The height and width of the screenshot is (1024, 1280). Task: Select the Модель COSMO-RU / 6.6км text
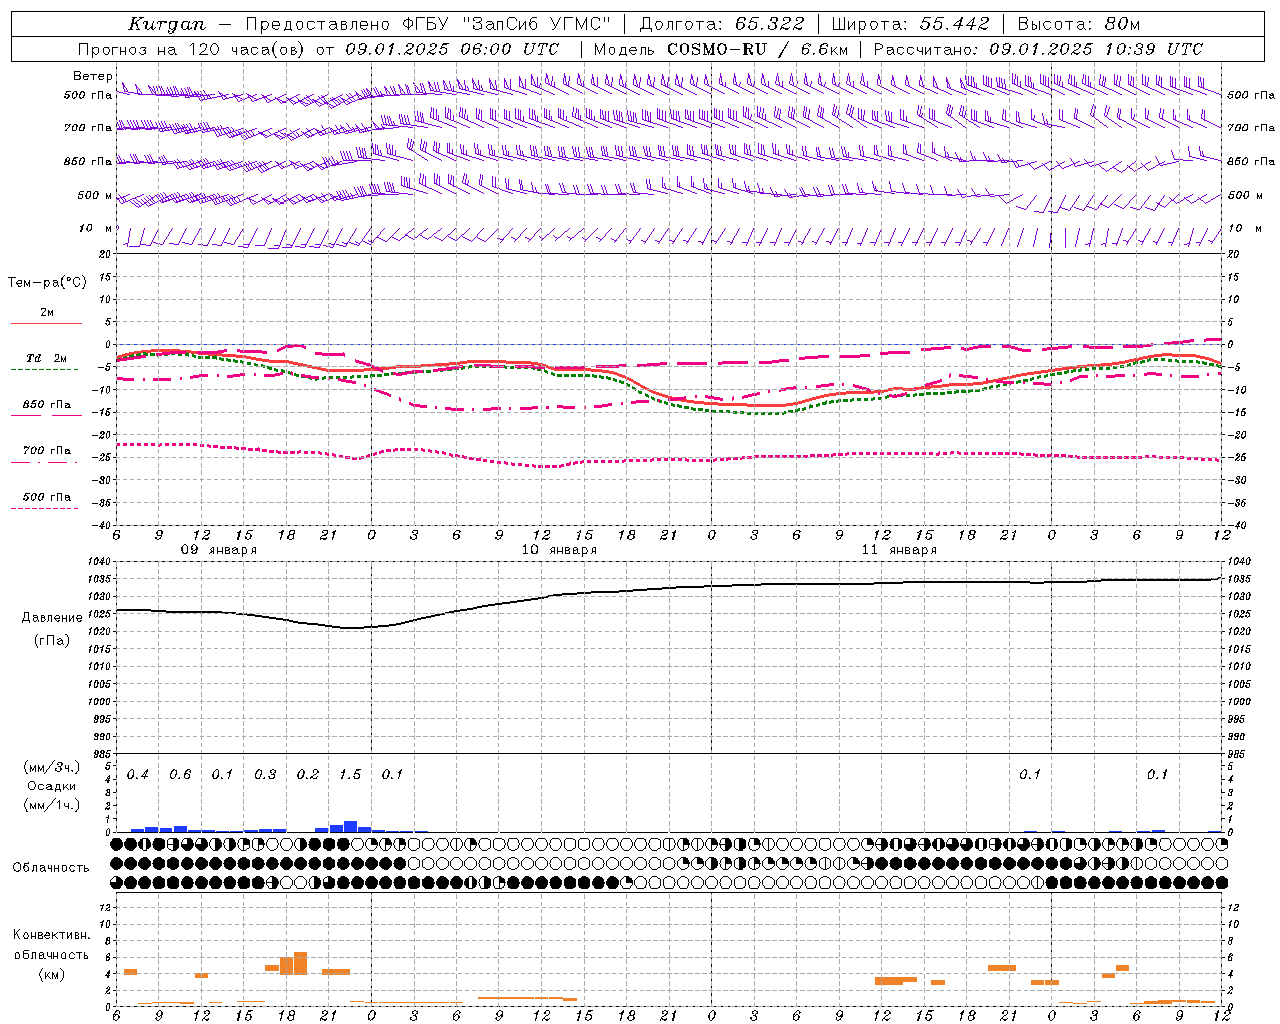(x=721, y=49)
